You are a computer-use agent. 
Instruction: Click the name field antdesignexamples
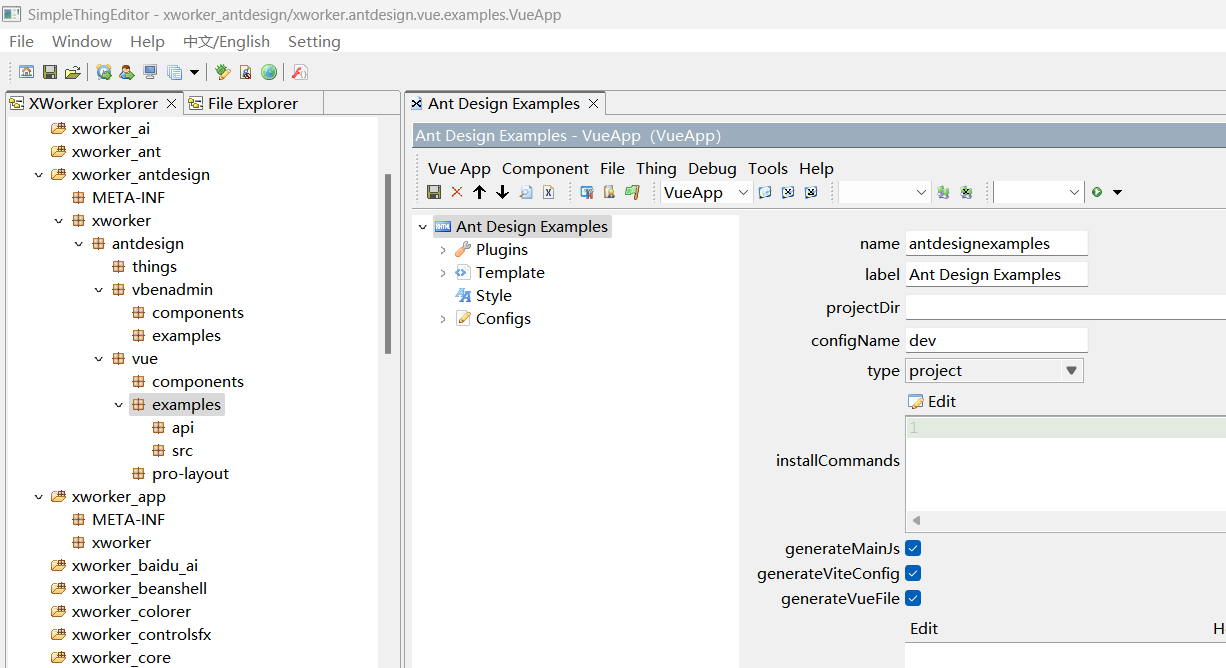click(996, 244)
